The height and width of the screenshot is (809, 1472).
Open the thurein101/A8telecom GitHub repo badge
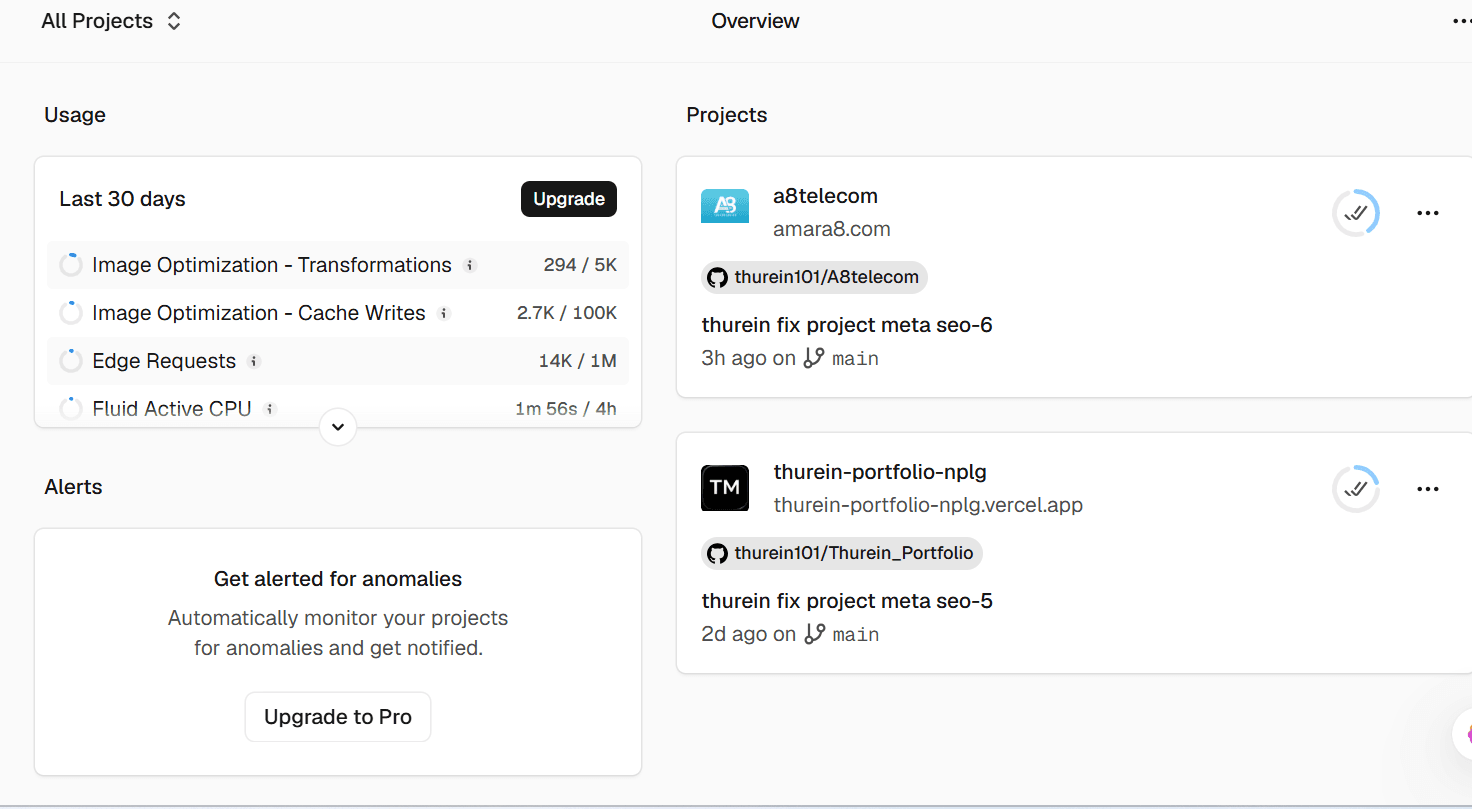[x=814, y=277]
